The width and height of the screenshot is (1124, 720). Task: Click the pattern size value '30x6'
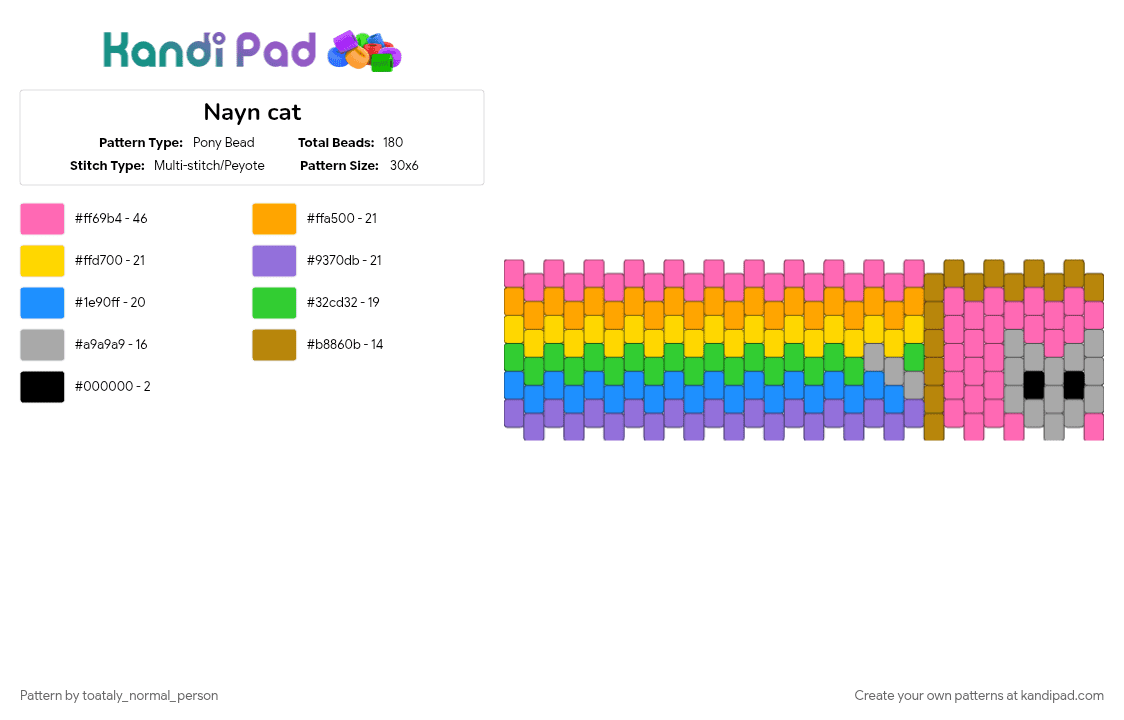(x=404, y=166)
